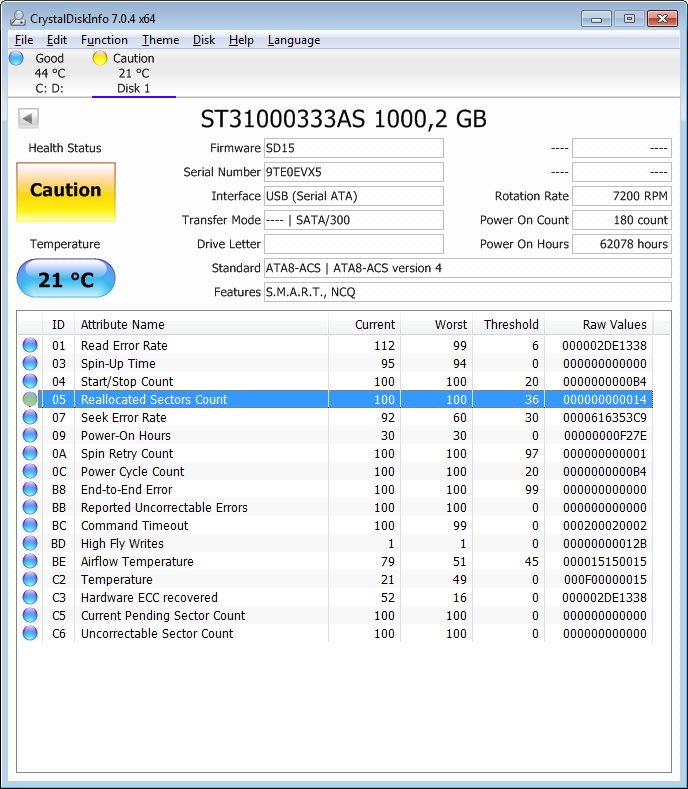The width and height of the screenshot is (688, 789).
Task: Click status orb of Hardware ECC recovered row
Action: (30, 597)
